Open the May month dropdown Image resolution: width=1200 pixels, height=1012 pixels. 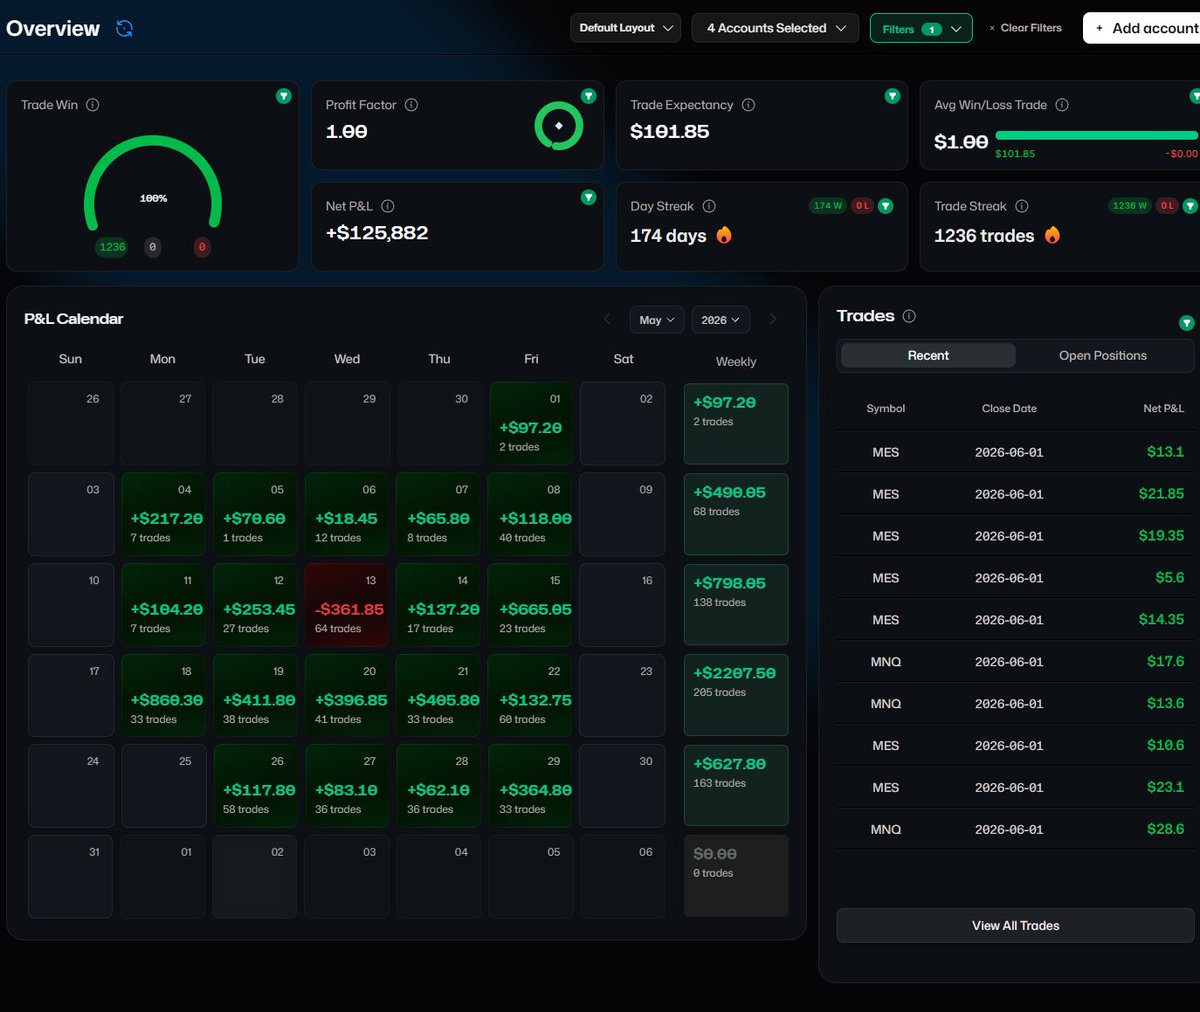point(657,320)
